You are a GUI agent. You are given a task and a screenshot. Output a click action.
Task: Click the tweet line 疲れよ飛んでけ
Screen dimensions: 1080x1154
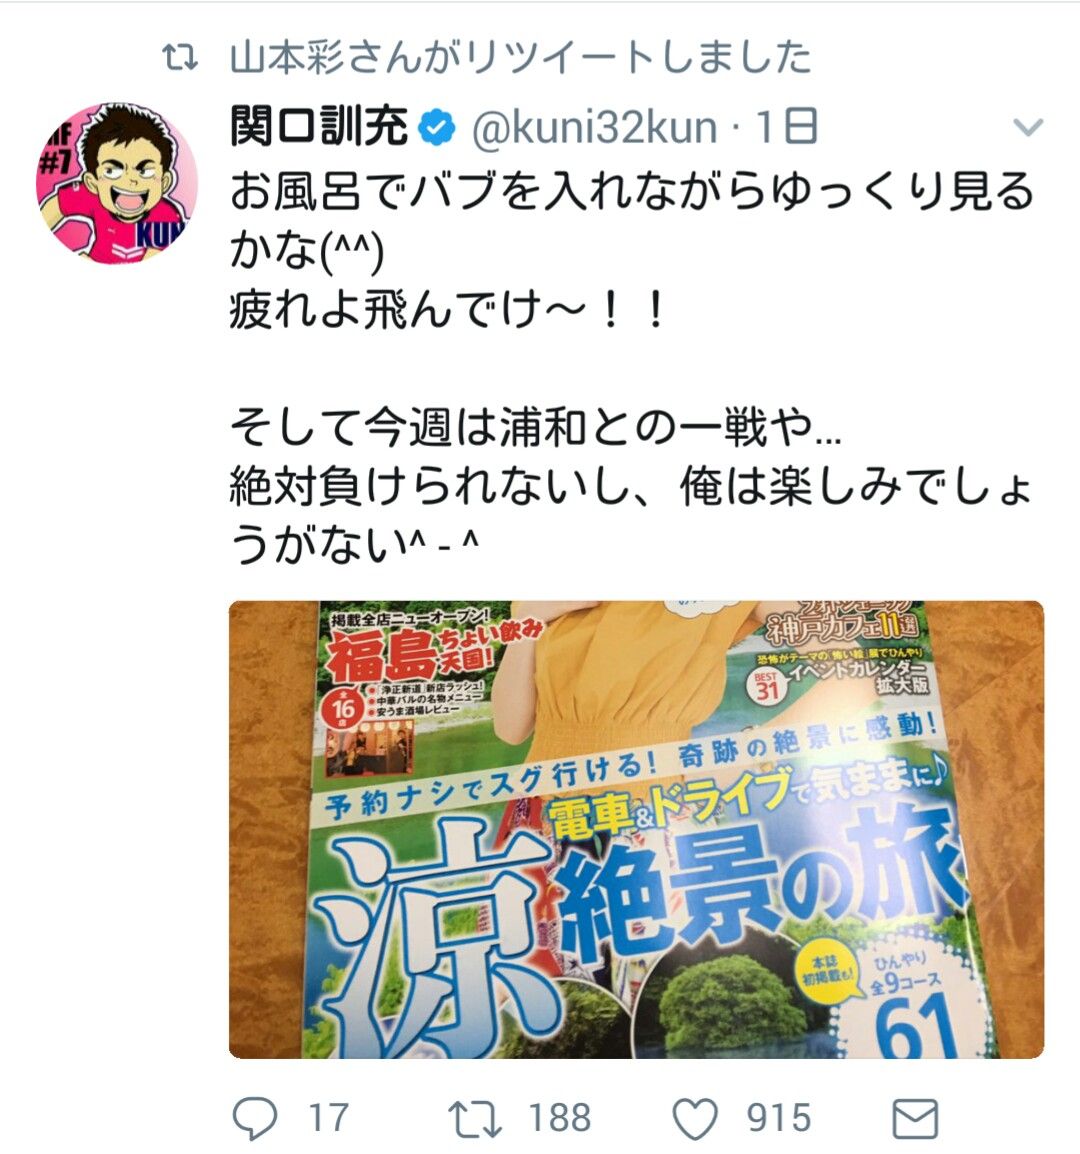point(448,308)
